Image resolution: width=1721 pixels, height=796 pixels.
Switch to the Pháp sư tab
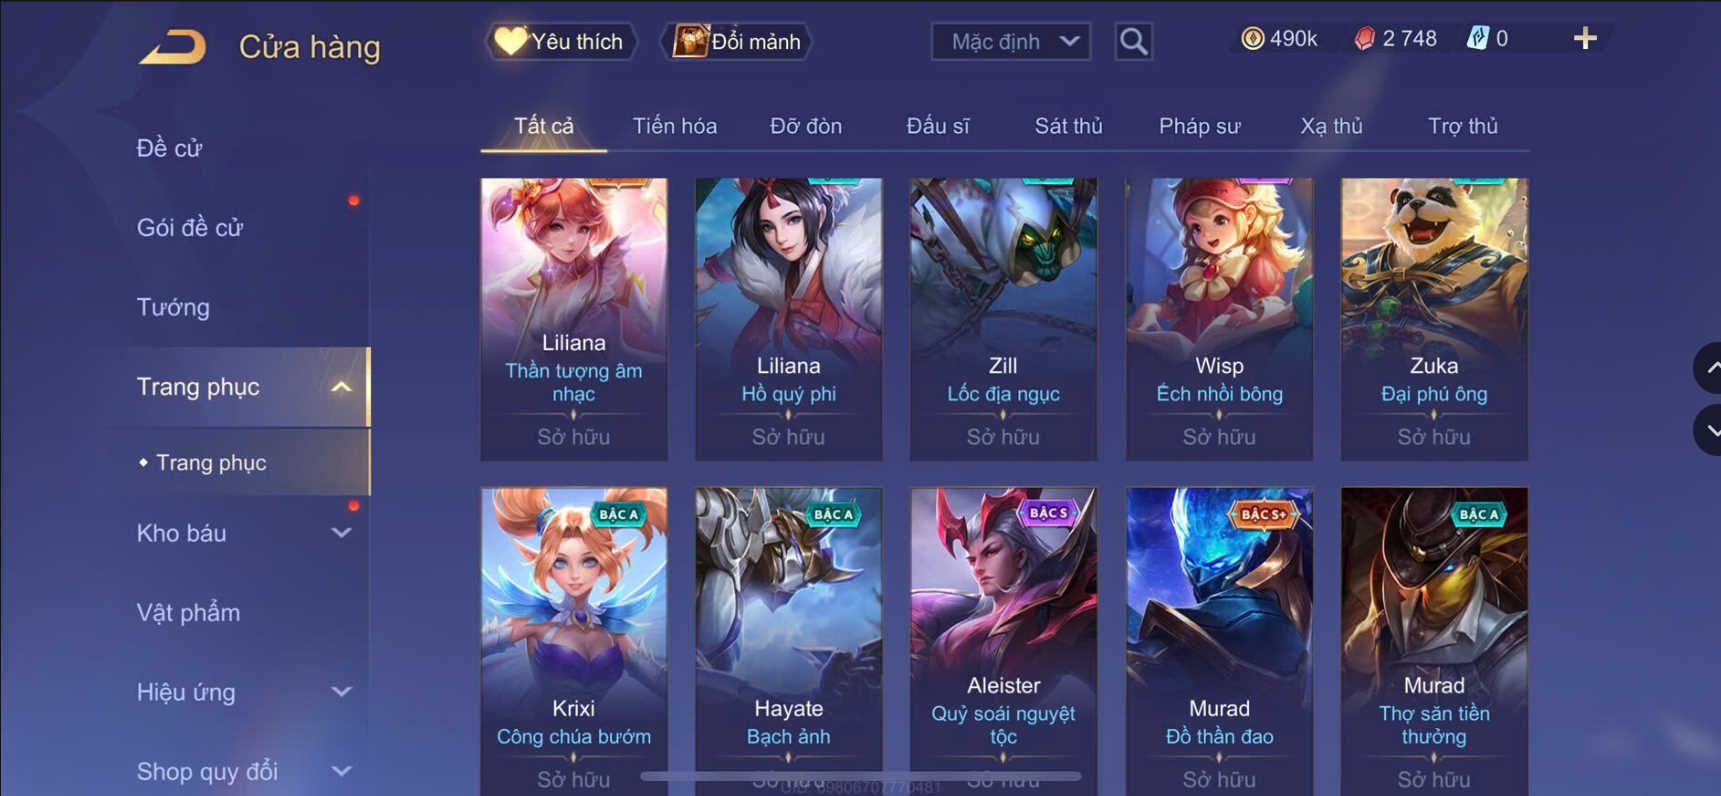[1199, 126]
